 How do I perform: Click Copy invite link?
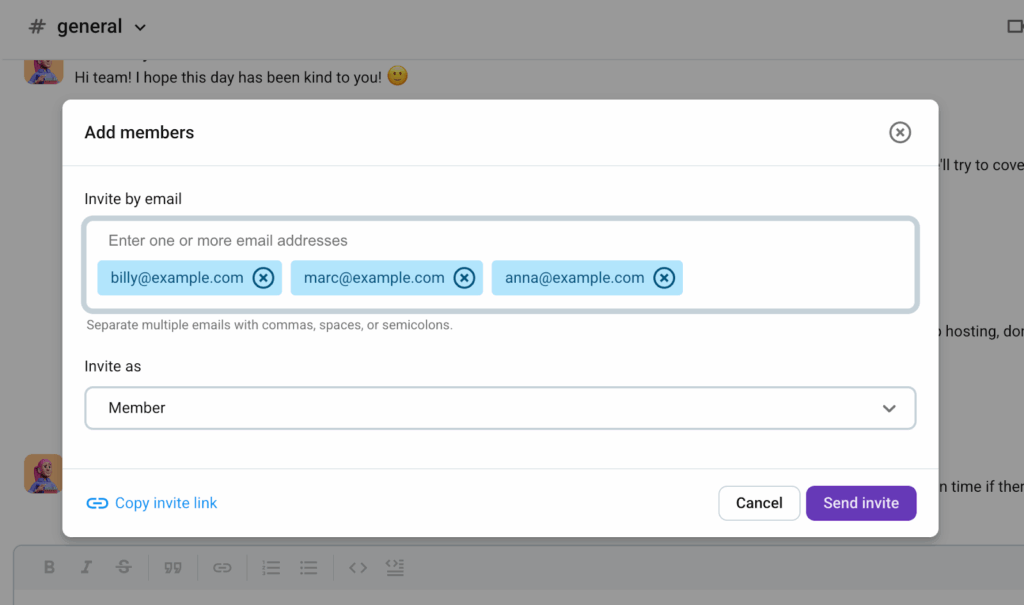pyautogui.click(x=152, y=503)
